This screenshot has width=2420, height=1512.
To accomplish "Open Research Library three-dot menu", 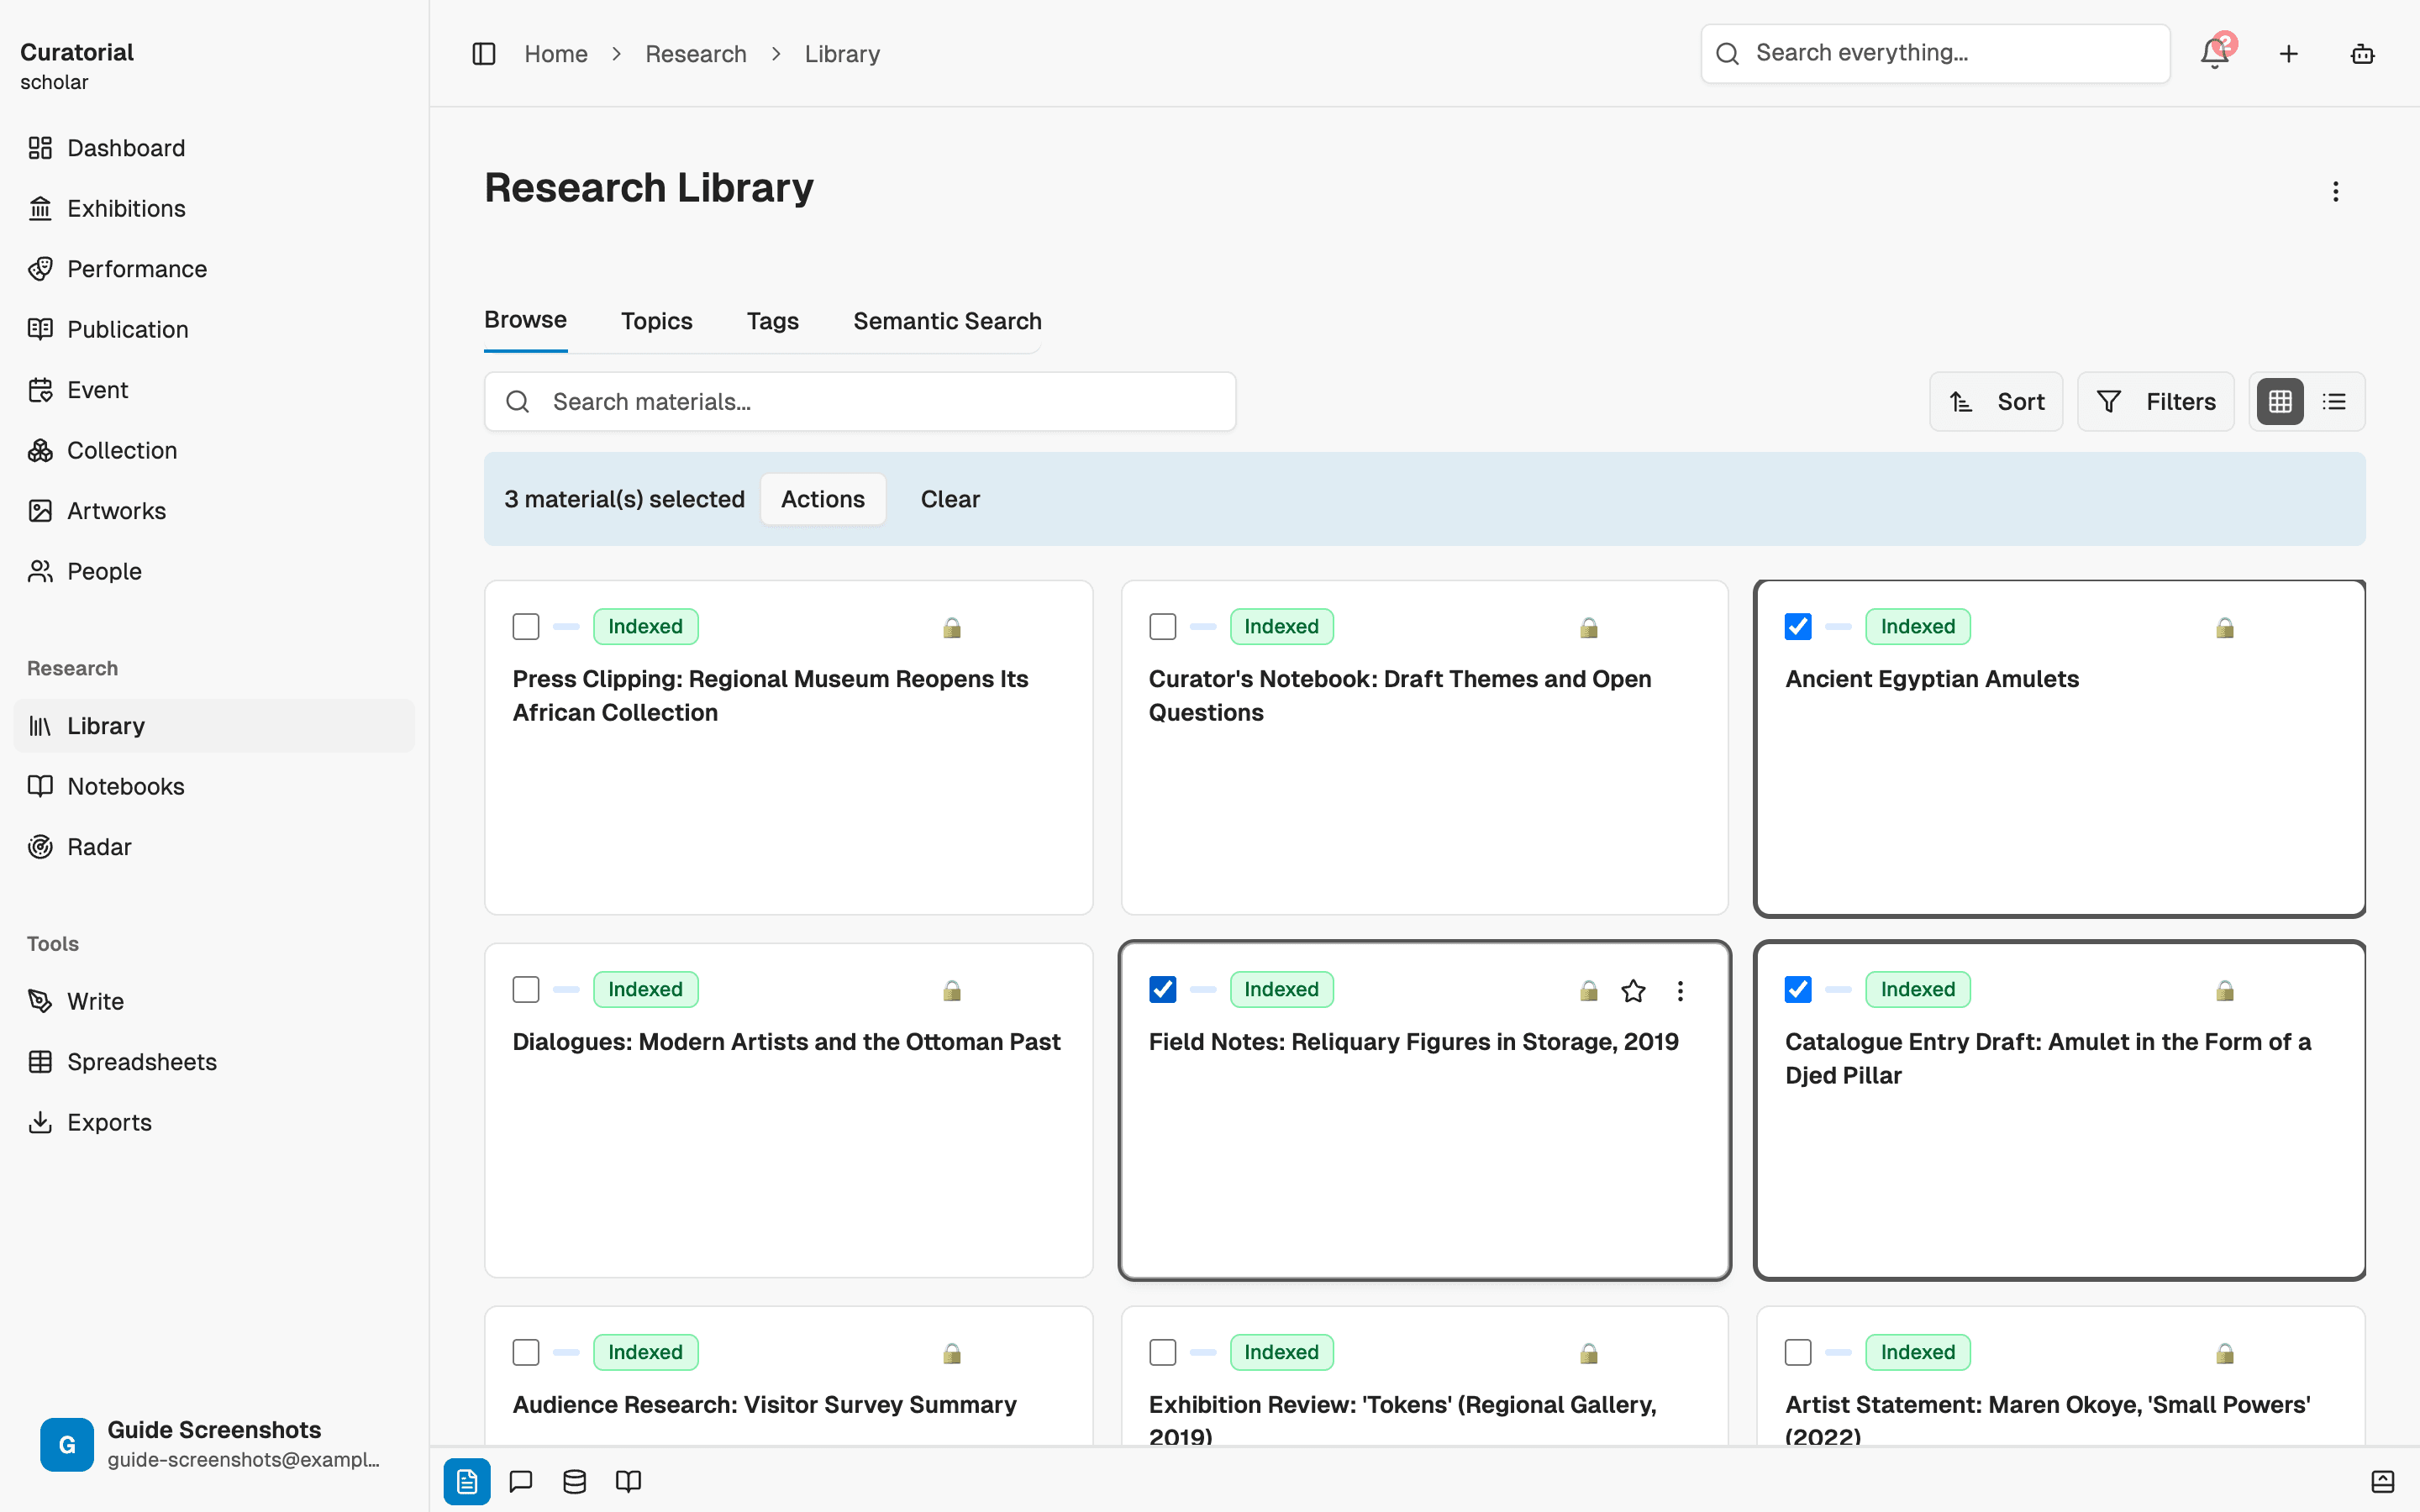I will click(x=2336, y=191).
